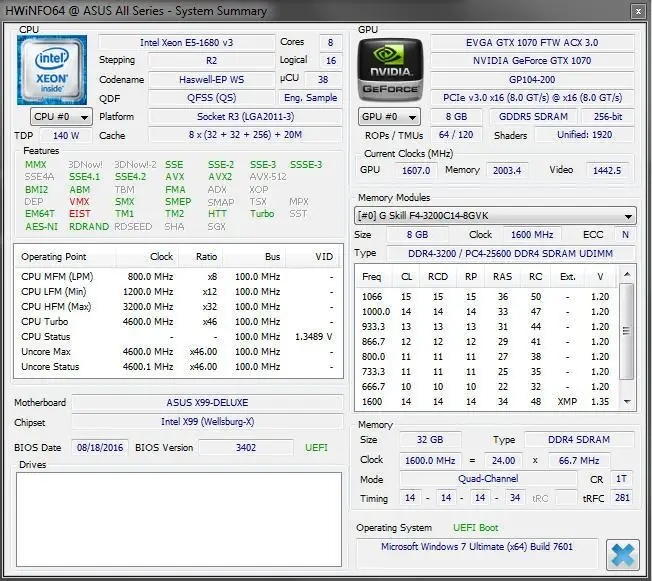Click the BIOS date 08/18/2016 field
Image resolution: width=652 pixels, height=581 pixels.
pyautogui.click(x=100, y=448)
